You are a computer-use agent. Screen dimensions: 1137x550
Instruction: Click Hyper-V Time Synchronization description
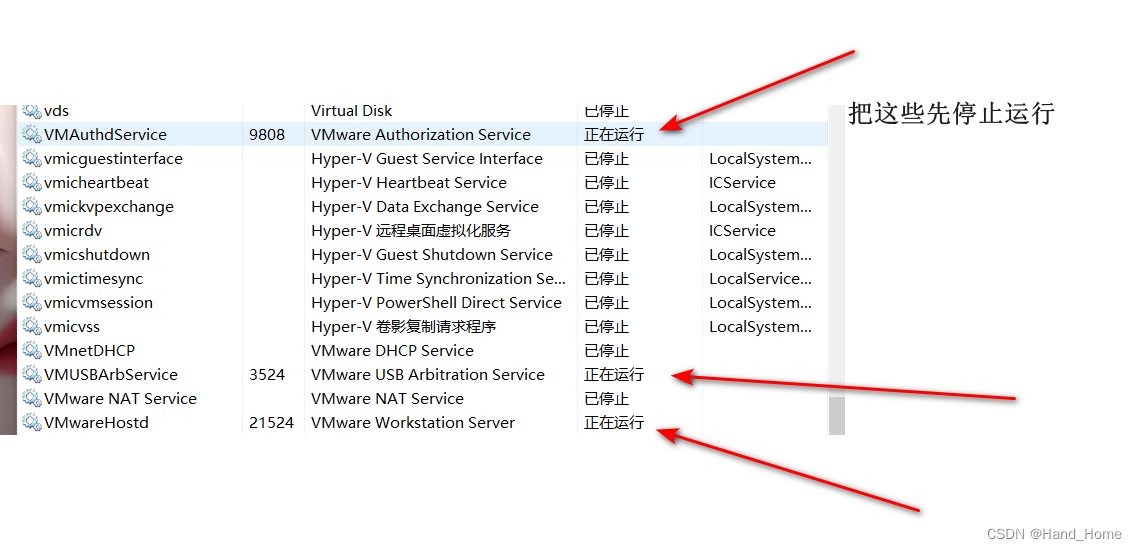pyautogui.click(x=439, y=278)
